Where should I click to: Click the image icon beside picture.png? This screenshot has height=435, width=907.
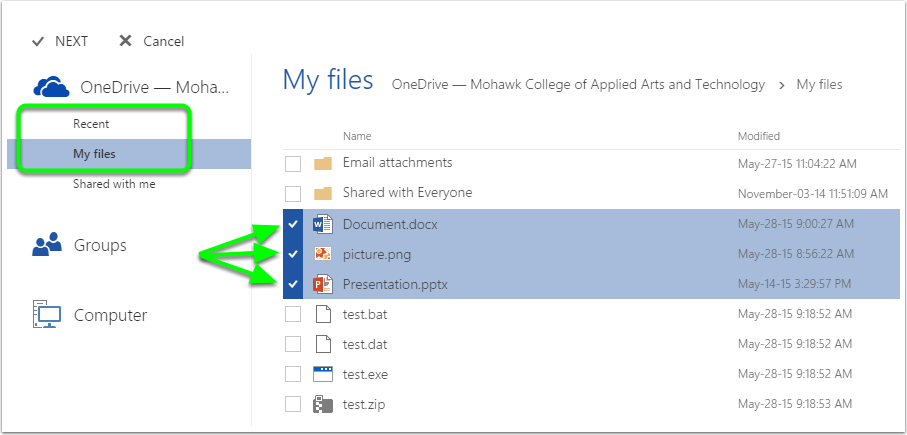tap(323, 255)
